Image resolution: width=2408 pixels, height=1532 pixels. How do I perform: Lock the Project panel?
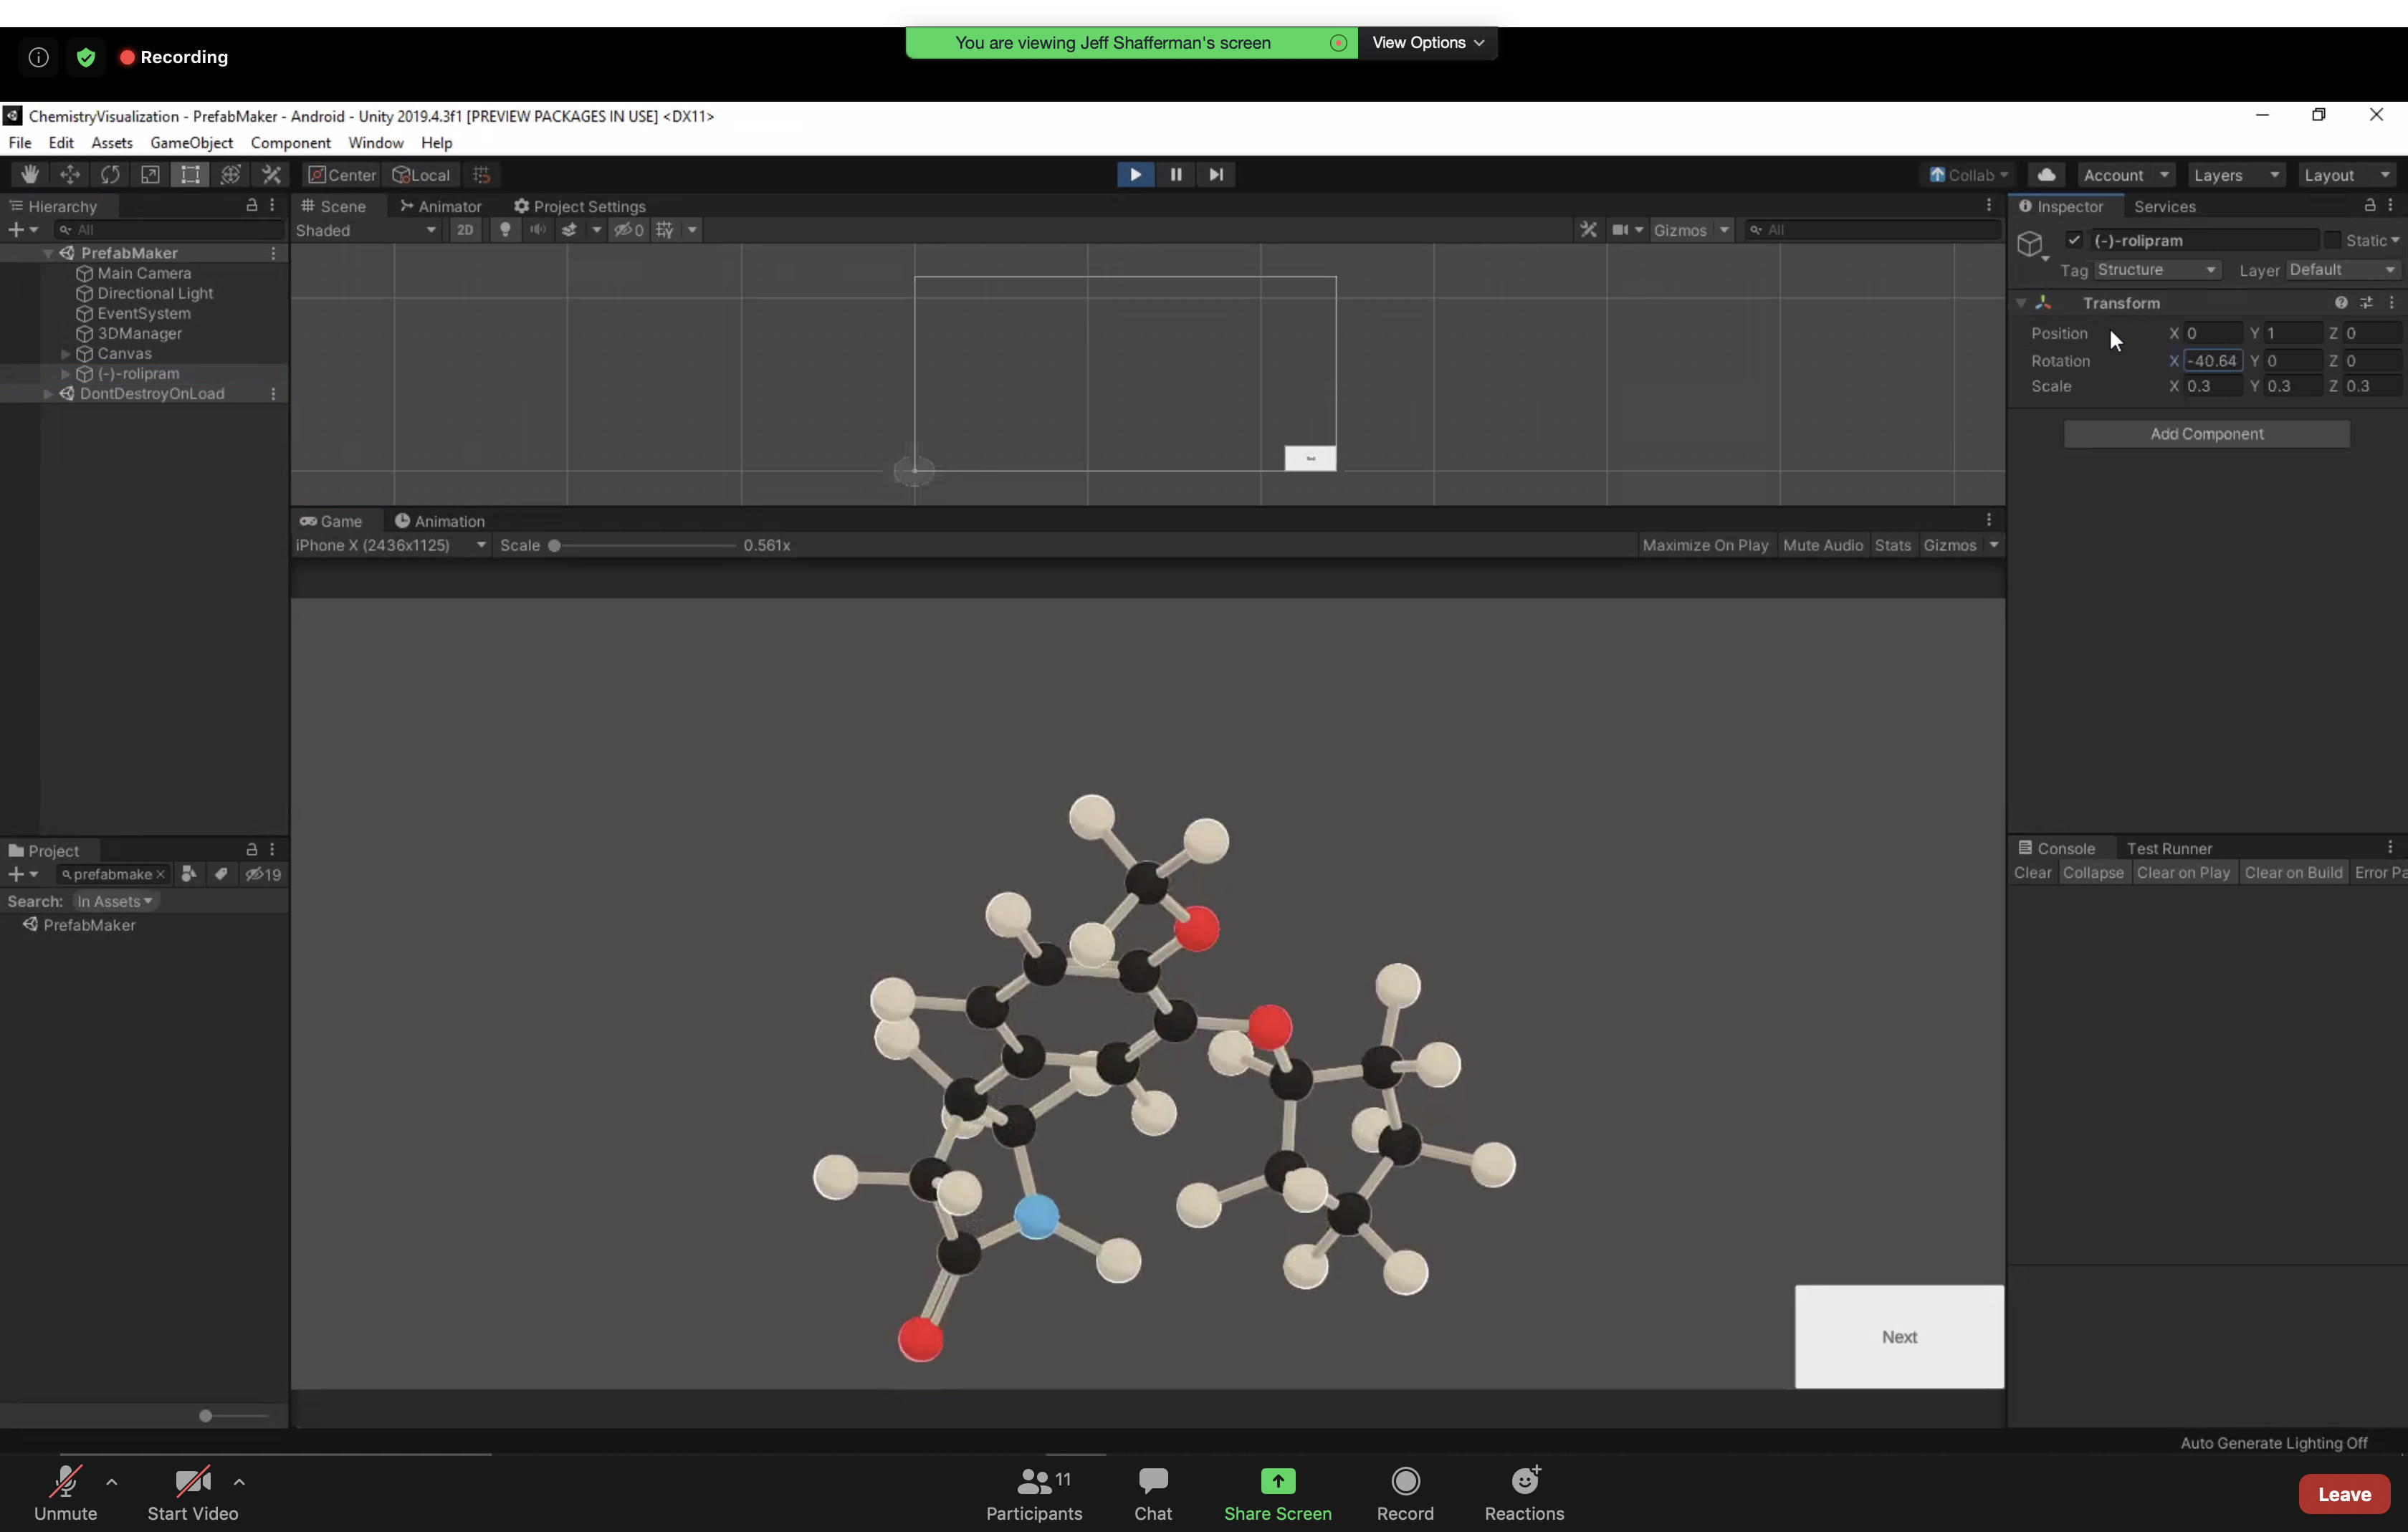tap(252, 849)
